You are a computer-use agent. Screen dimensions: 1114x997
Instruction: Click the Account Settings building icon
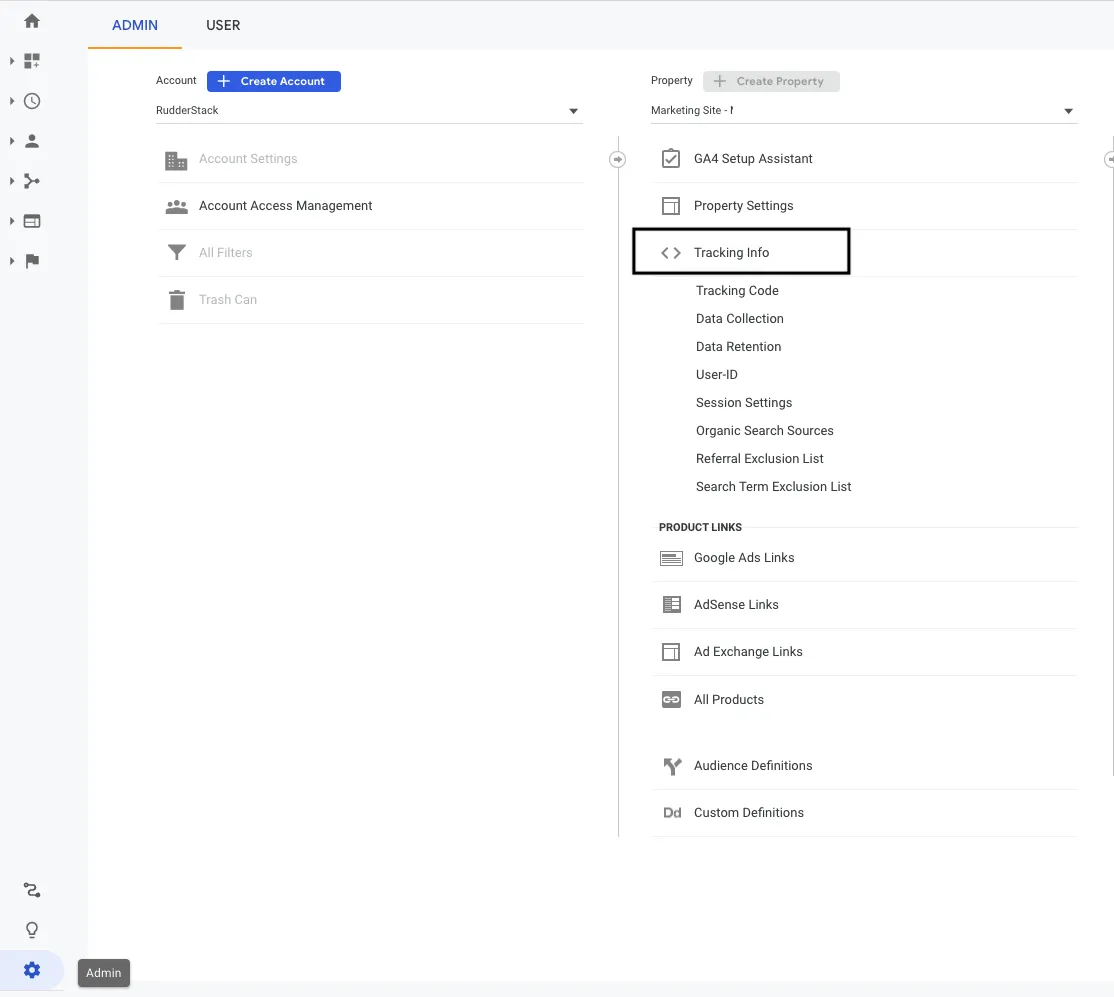click(x=176, y=161)
